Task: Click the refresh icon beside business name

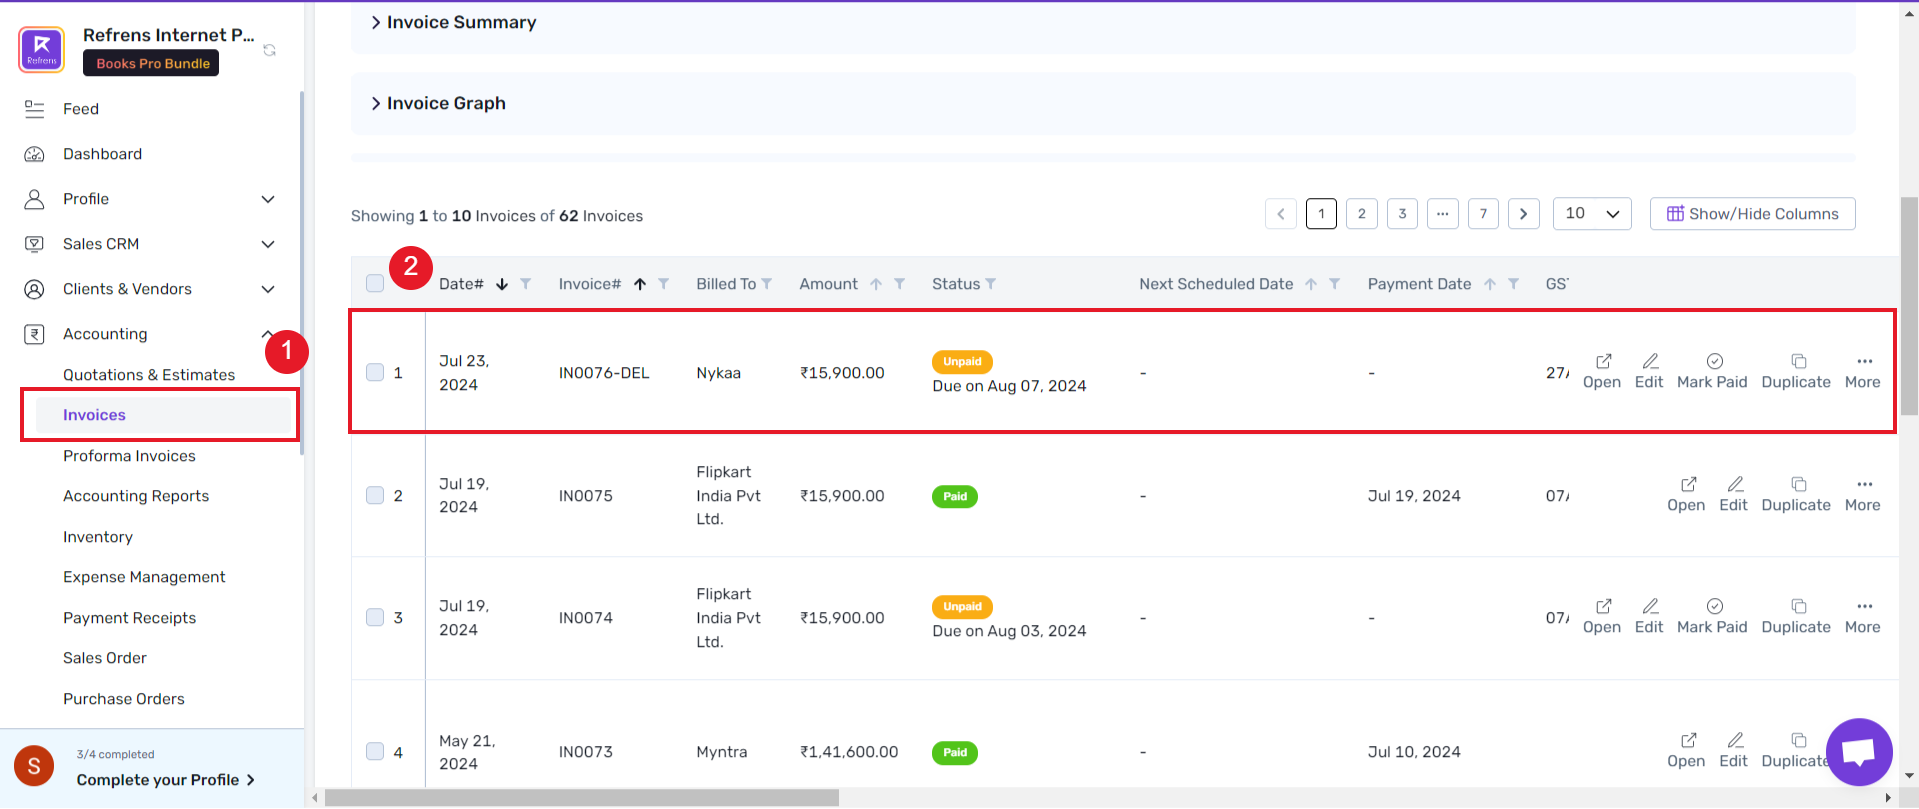Action: tap(269, 50)
